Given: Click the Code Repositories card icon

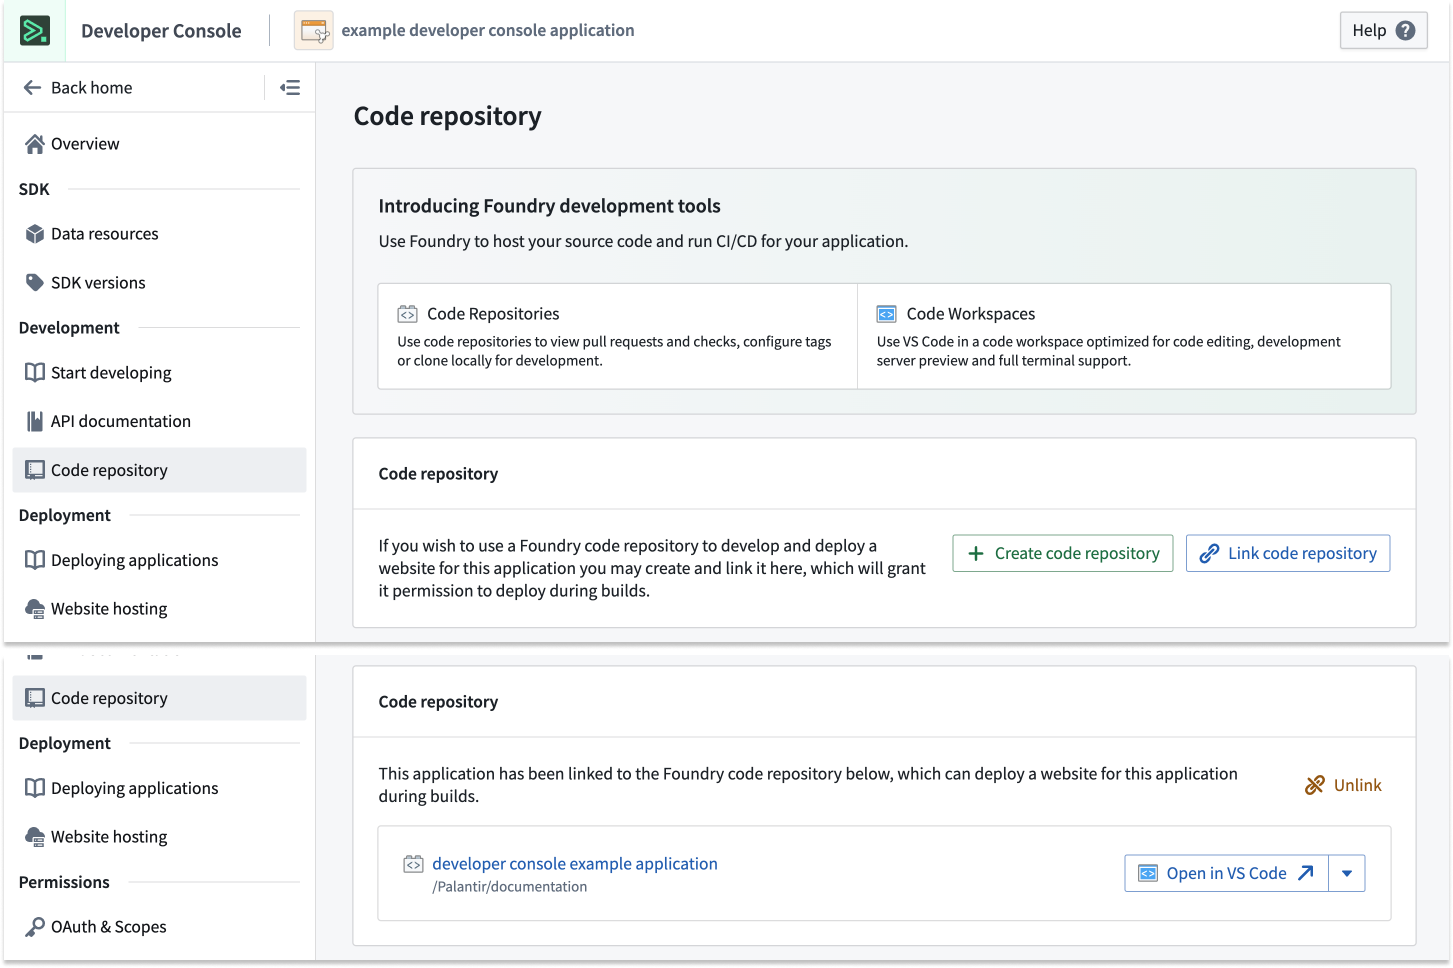Looking at the screenshot, I should click(407, 314).
